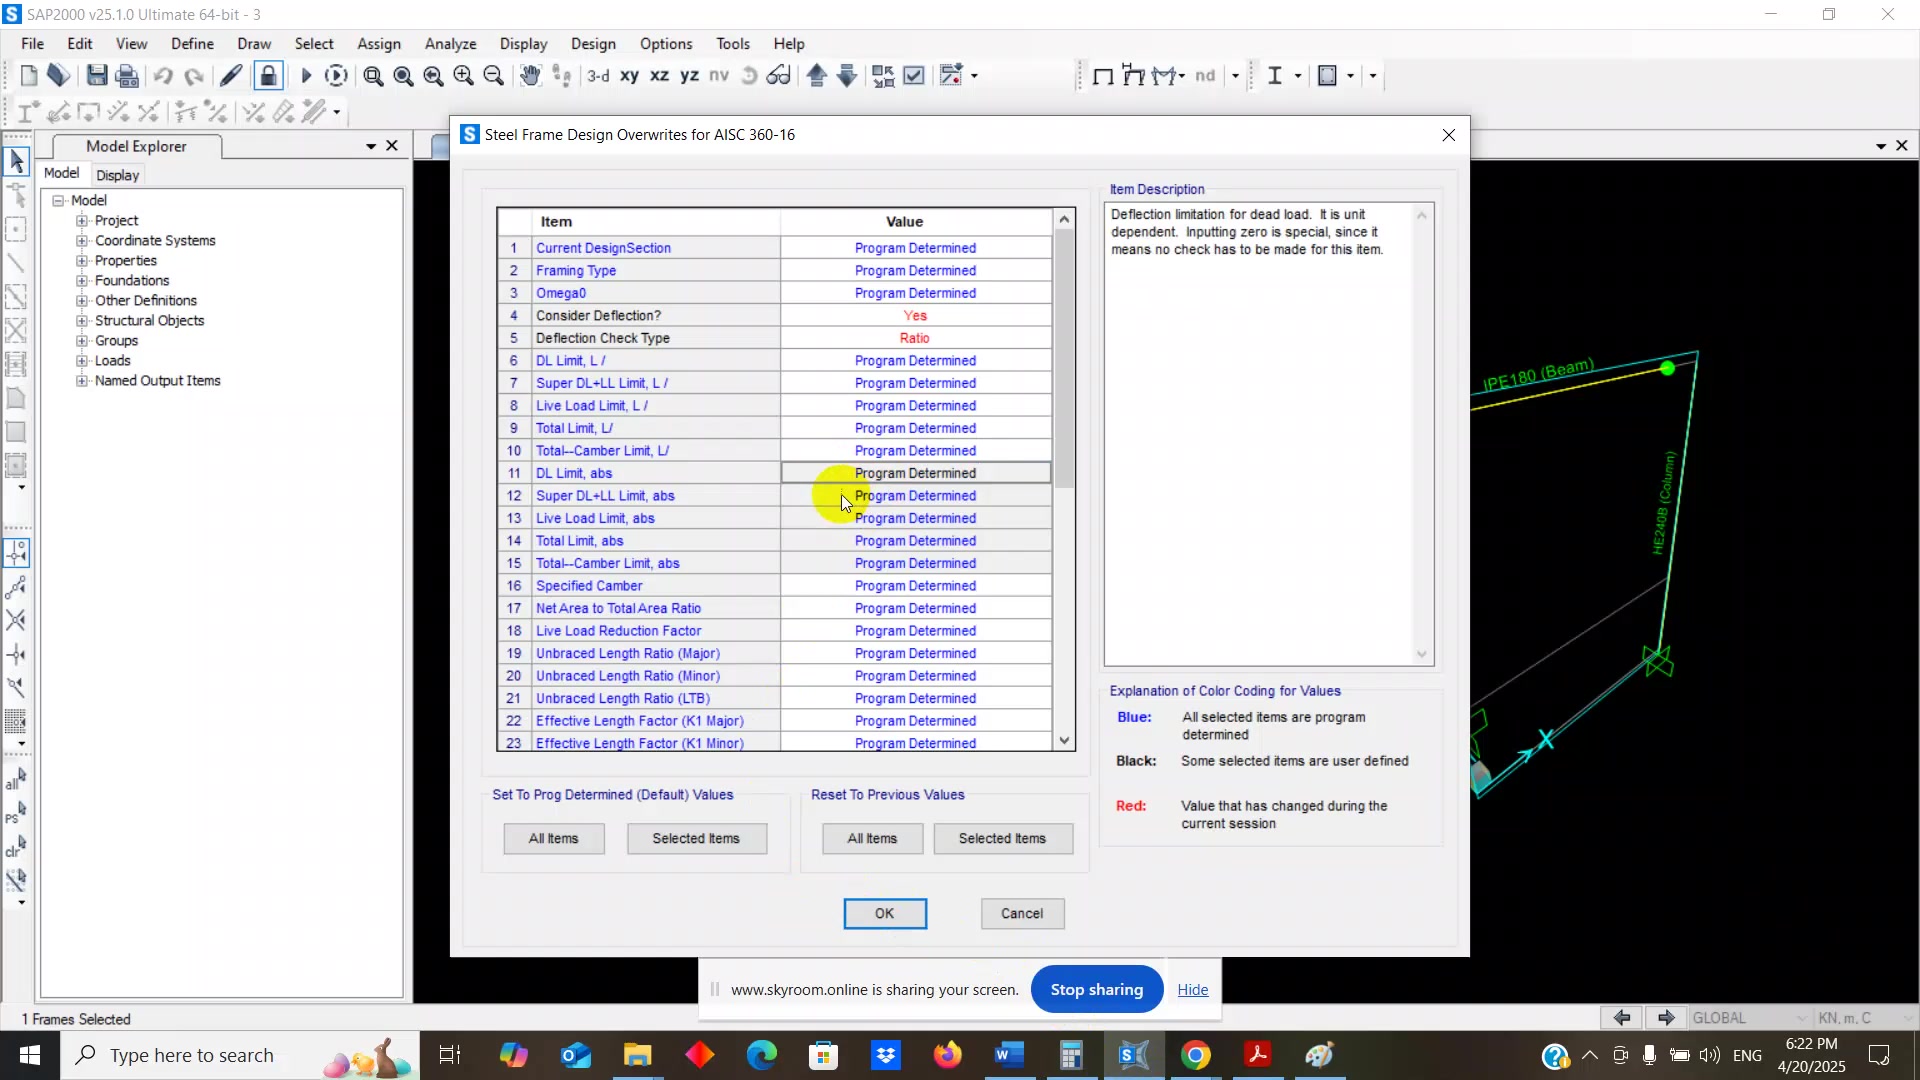
Task: Open the Chrome icon on the taskbar
Action: [1196, 1055]
